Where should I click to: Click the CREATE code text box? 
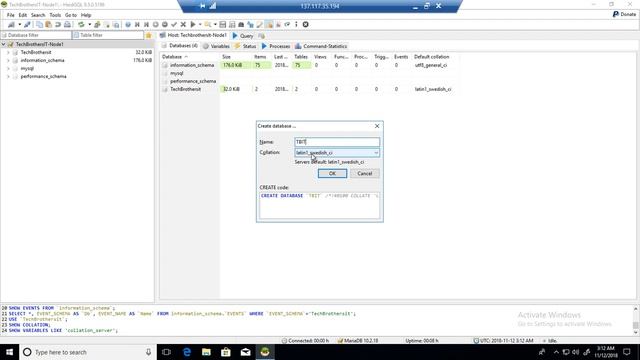(320, 205)
